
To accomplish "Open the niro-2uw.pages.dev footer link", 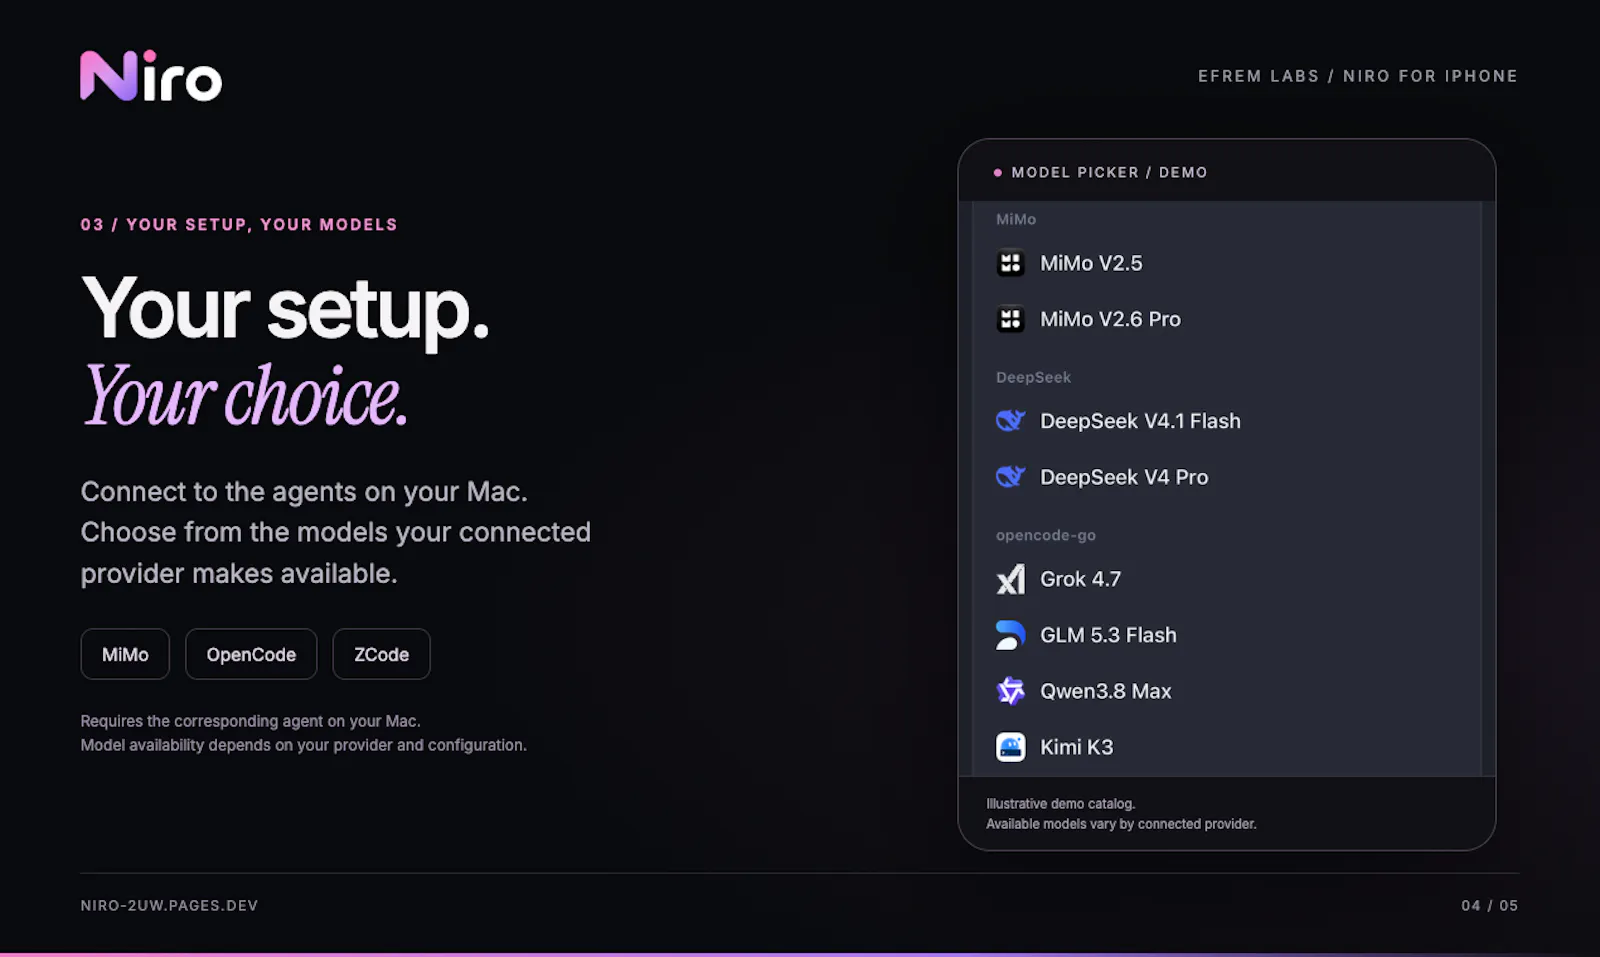I will coord(169,906).
